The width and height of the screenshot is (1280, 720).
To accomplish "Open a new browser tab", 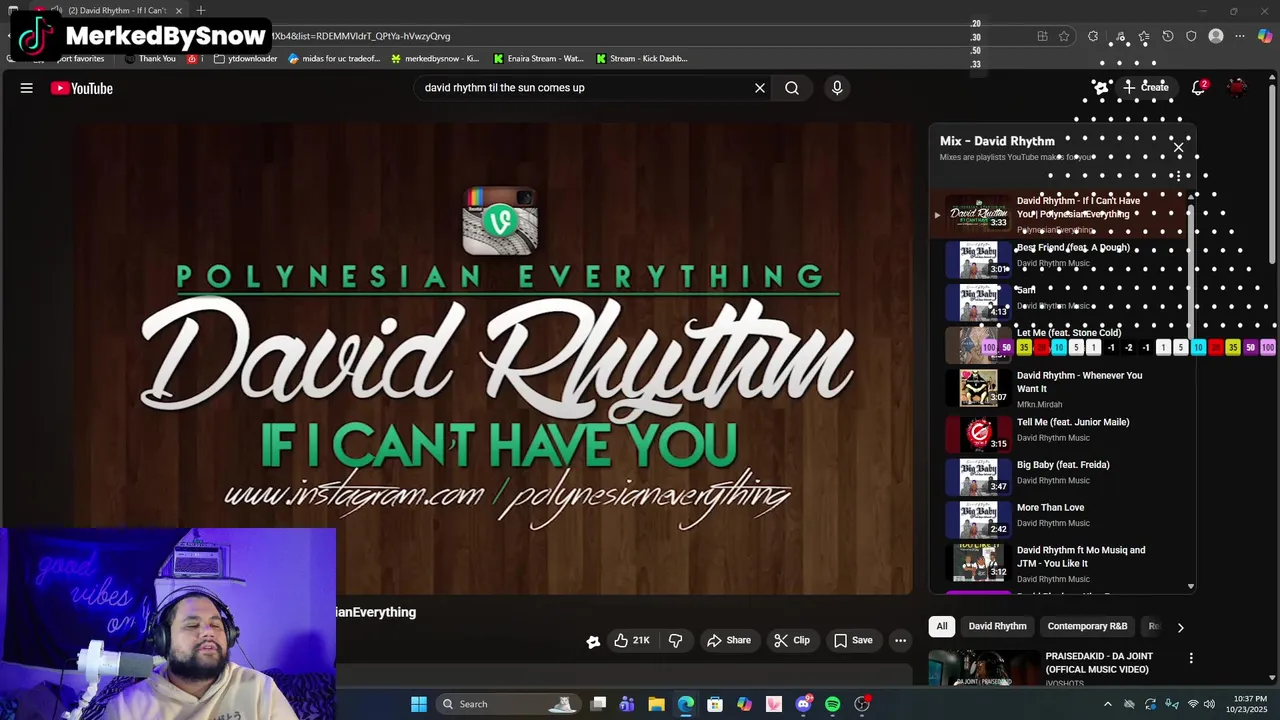I will [x=200, y=10].
